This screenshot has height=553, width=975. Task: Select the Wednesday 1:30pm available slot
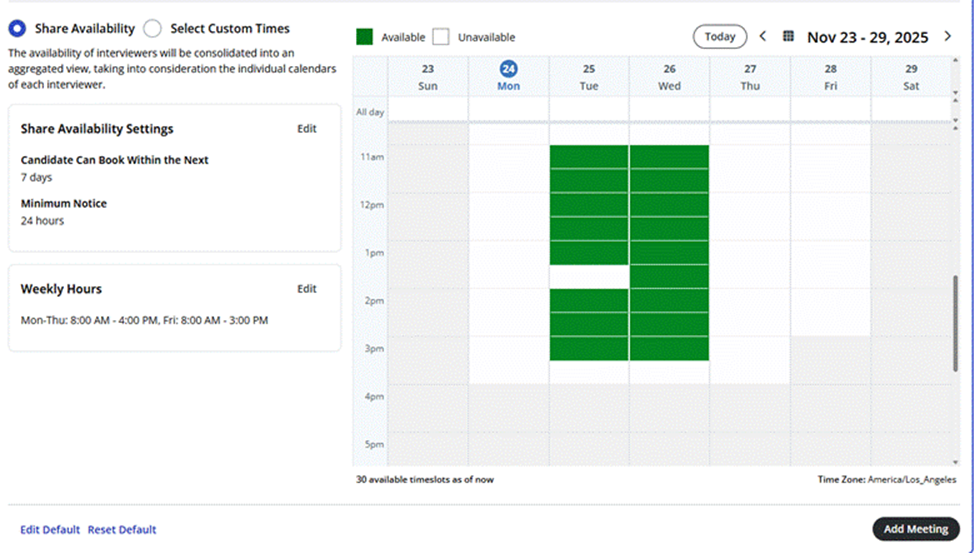[x=669, y=277]
